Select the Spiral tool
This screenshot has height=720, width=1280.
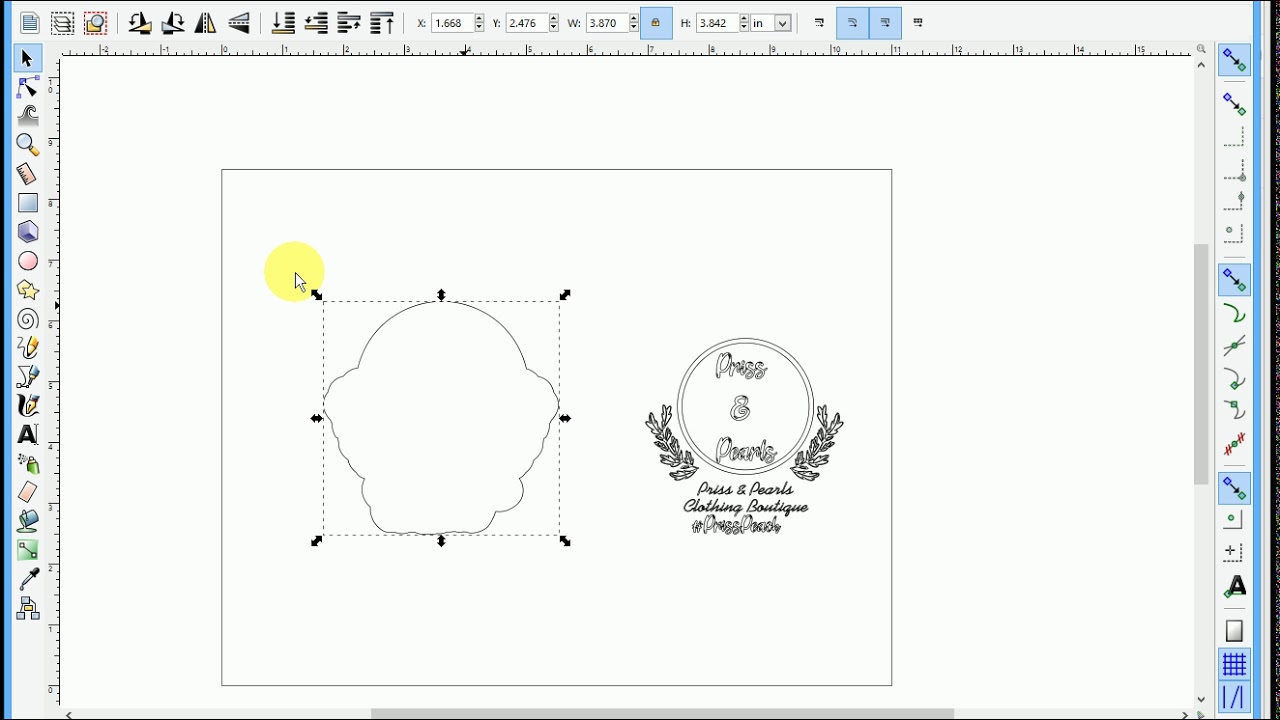[x=28, y=319]
